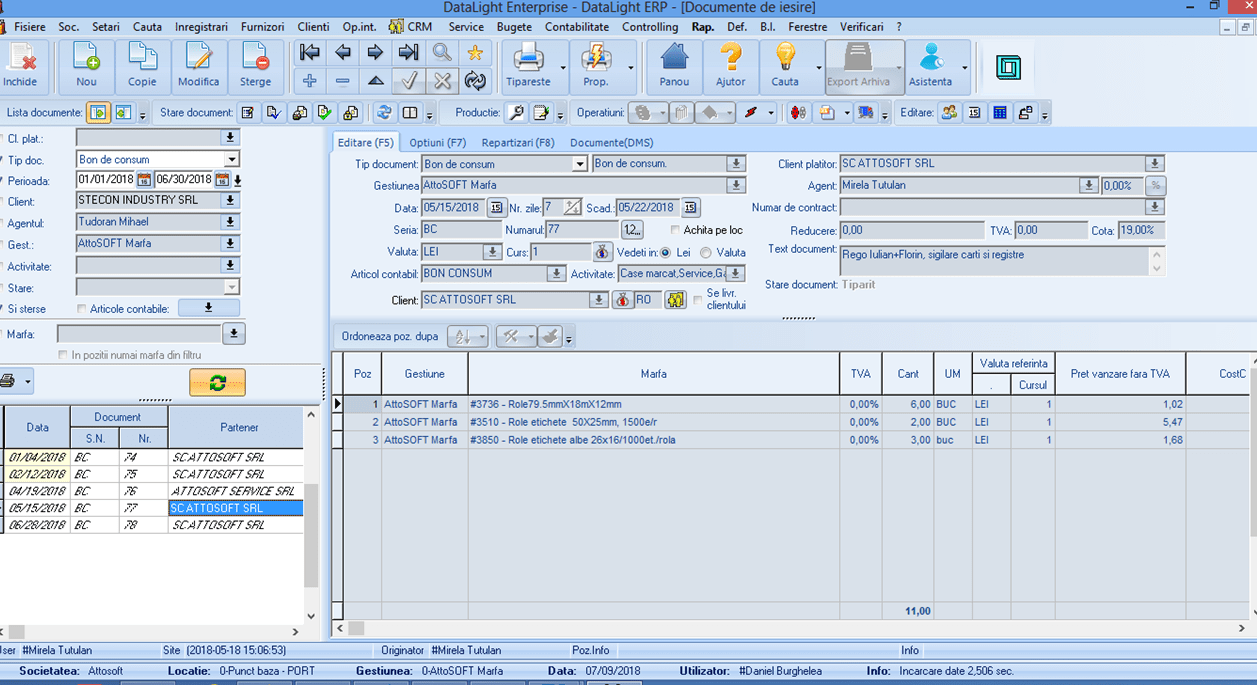1257x685 pixels.
Task: Go to the next record arrow
Action: (376, 53)
